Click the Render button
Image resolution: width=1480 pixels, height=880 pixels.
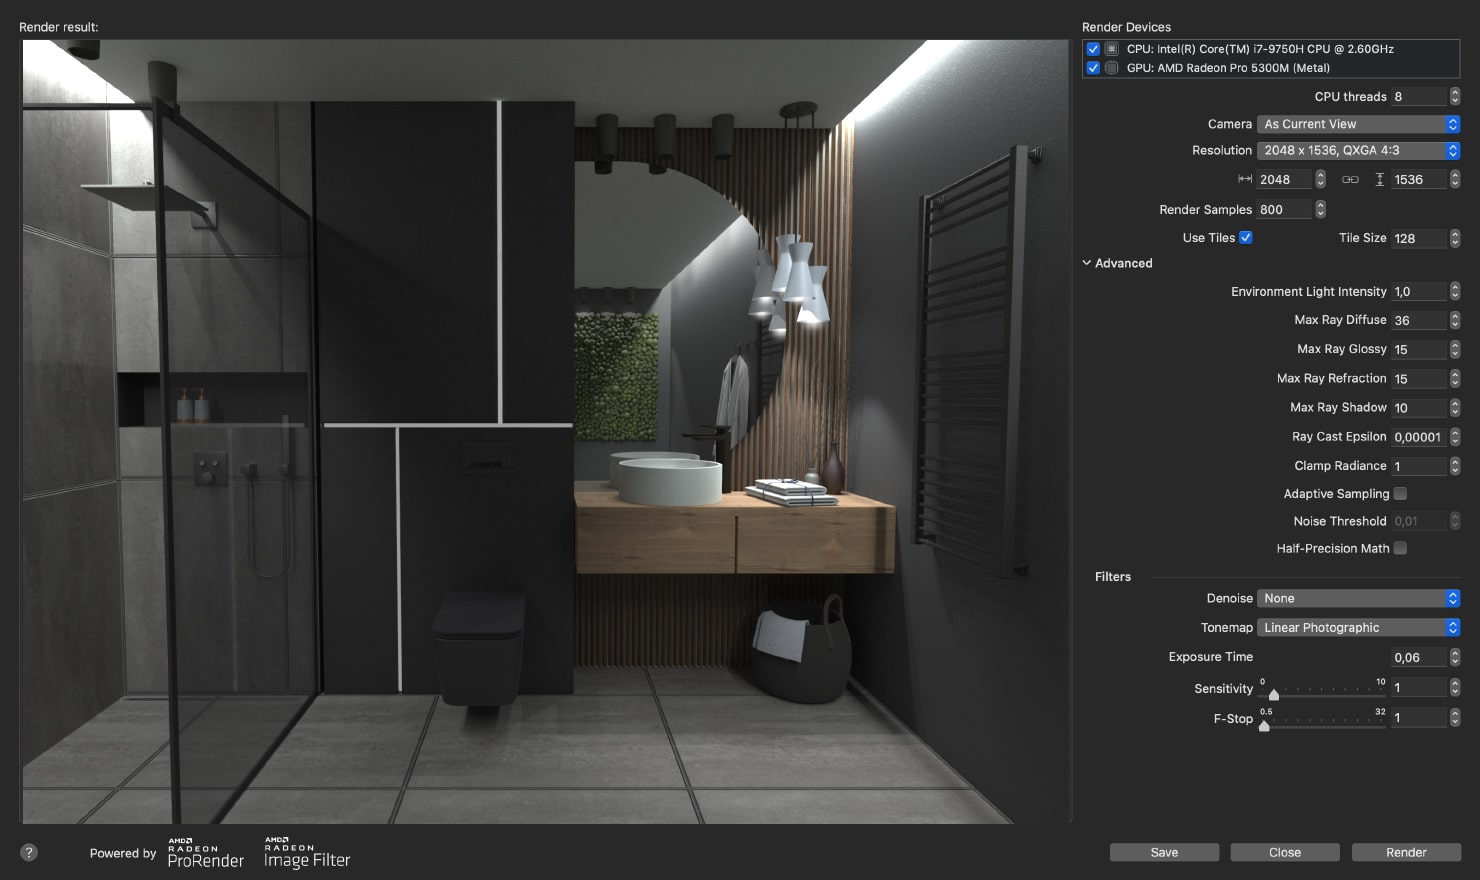pos(1406,852)
